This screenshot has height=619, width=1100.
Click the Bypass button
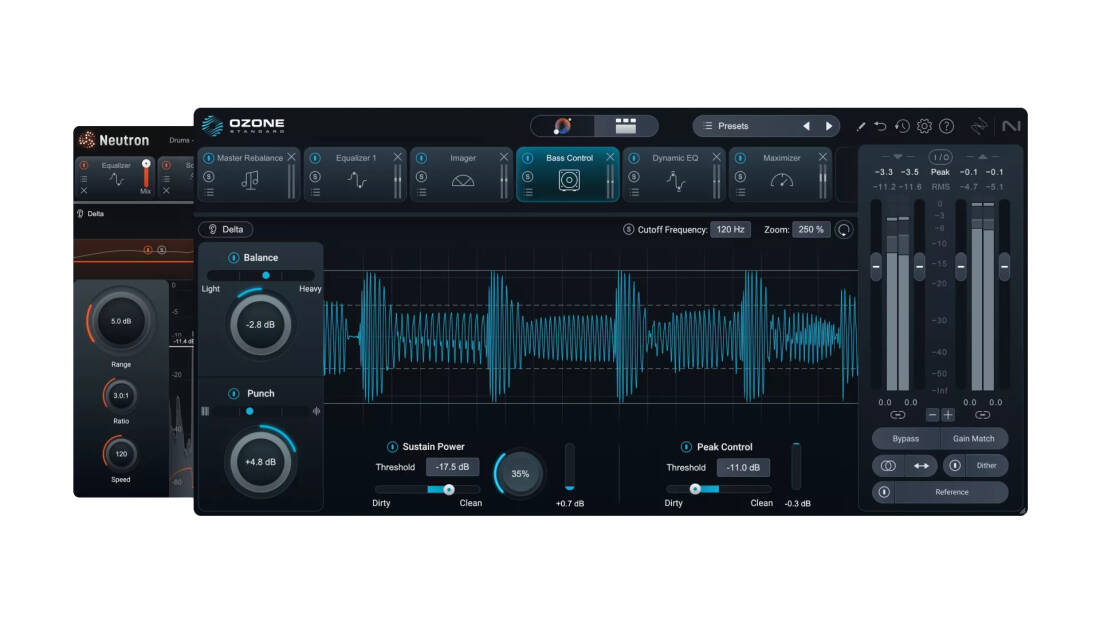[x=904, y=438]
